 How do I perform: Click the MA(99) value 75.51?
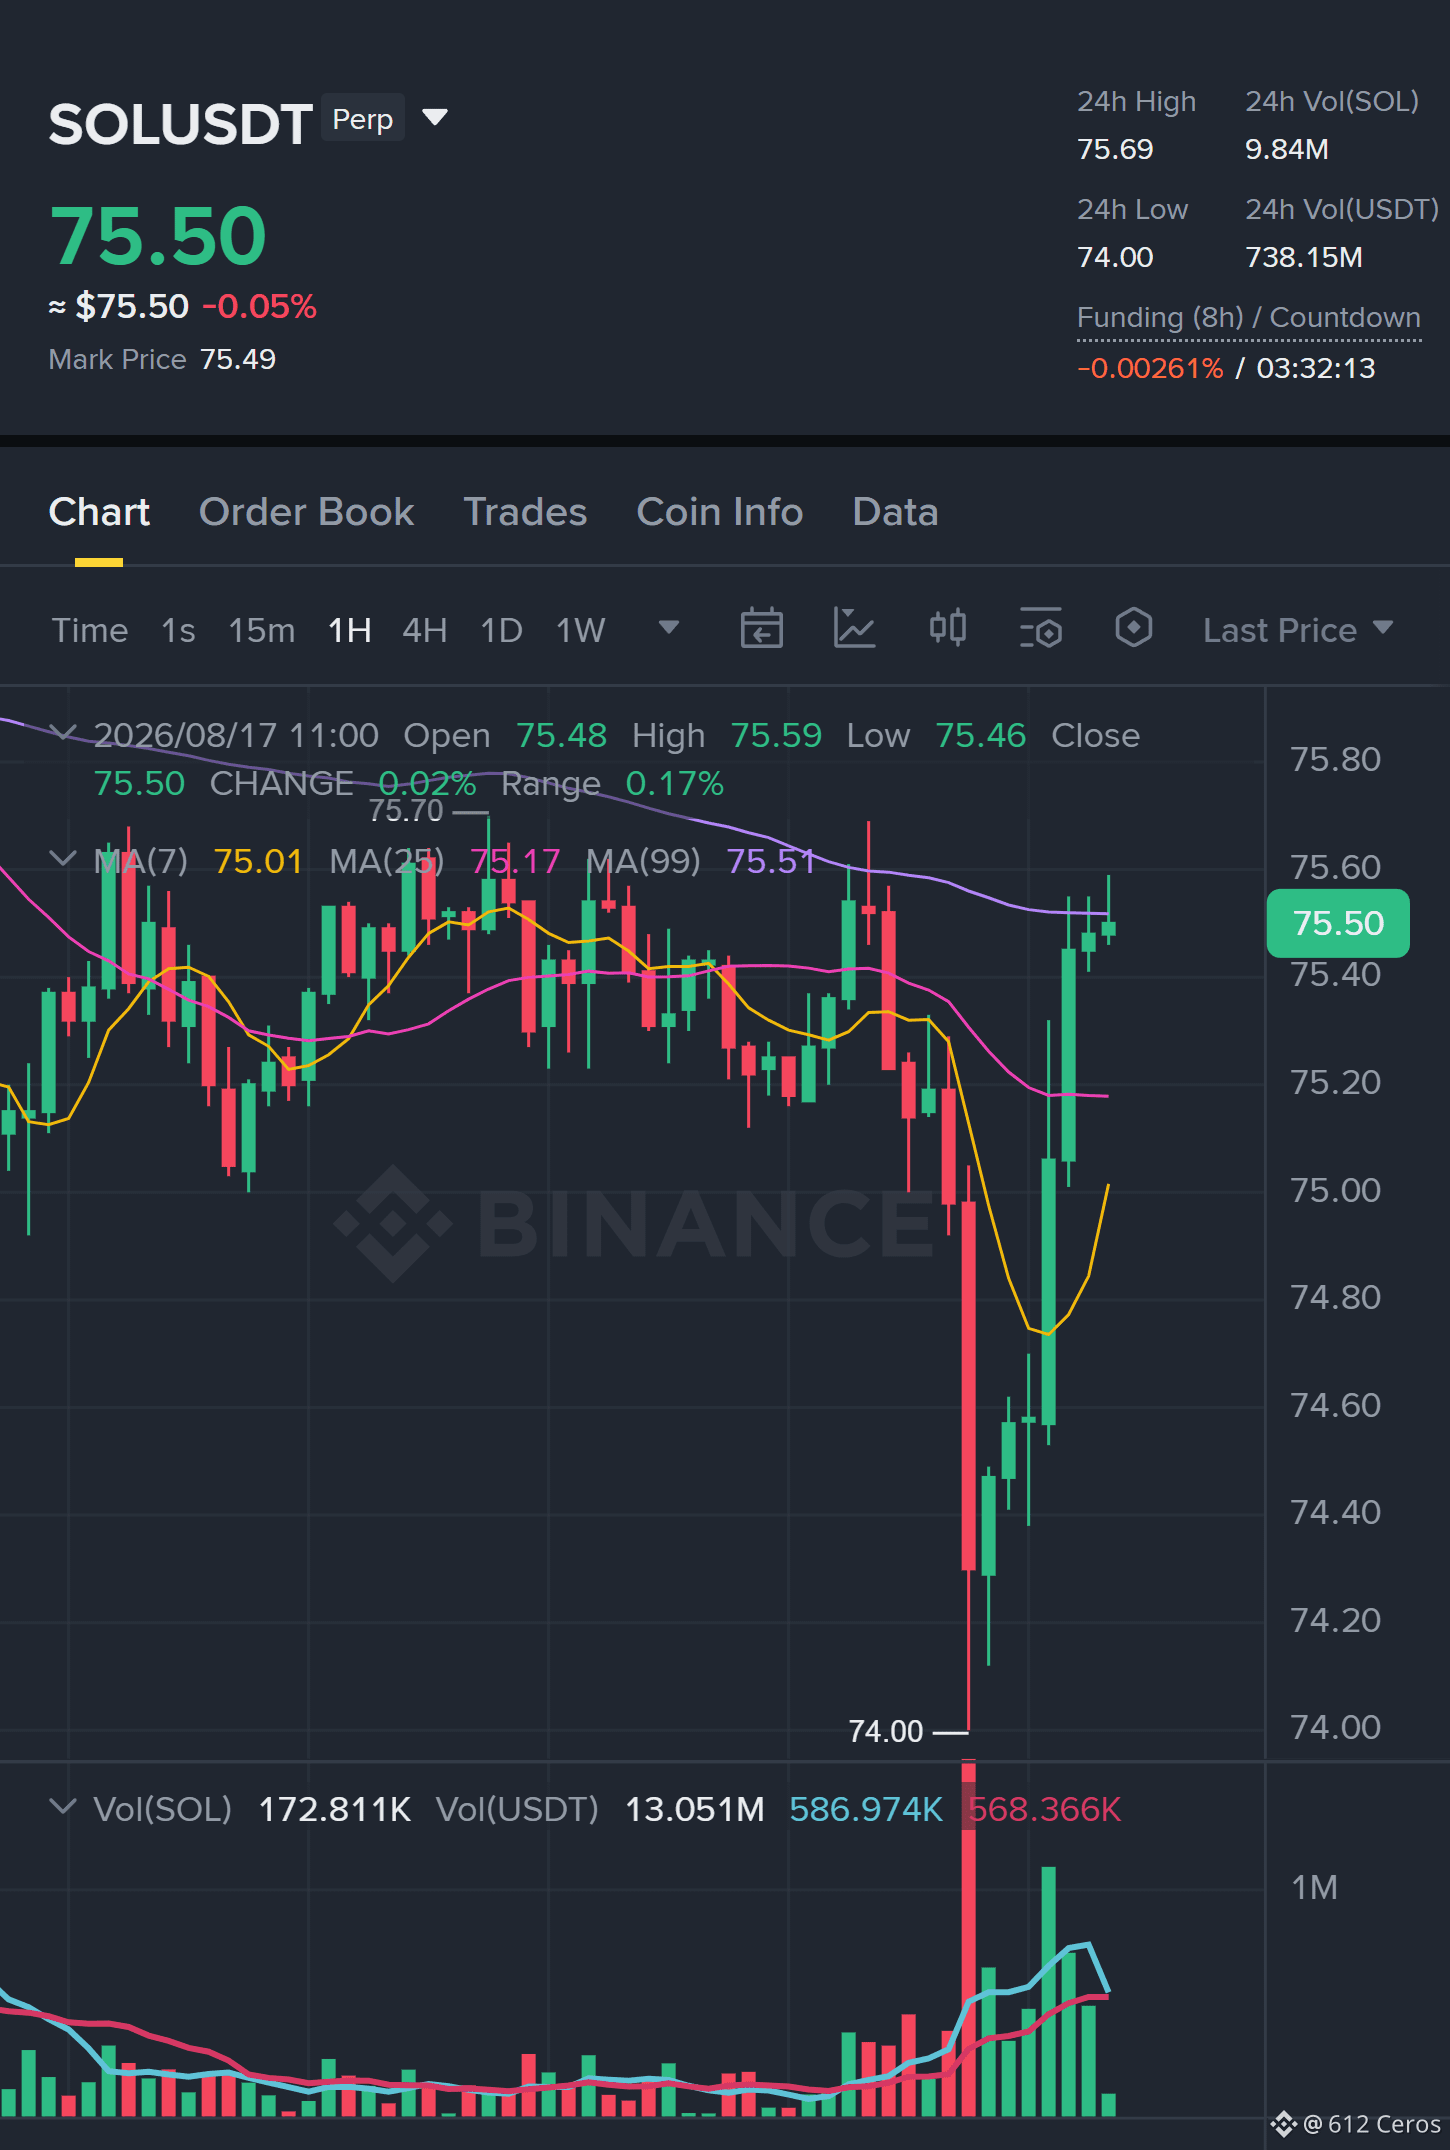tap(771, 861)
